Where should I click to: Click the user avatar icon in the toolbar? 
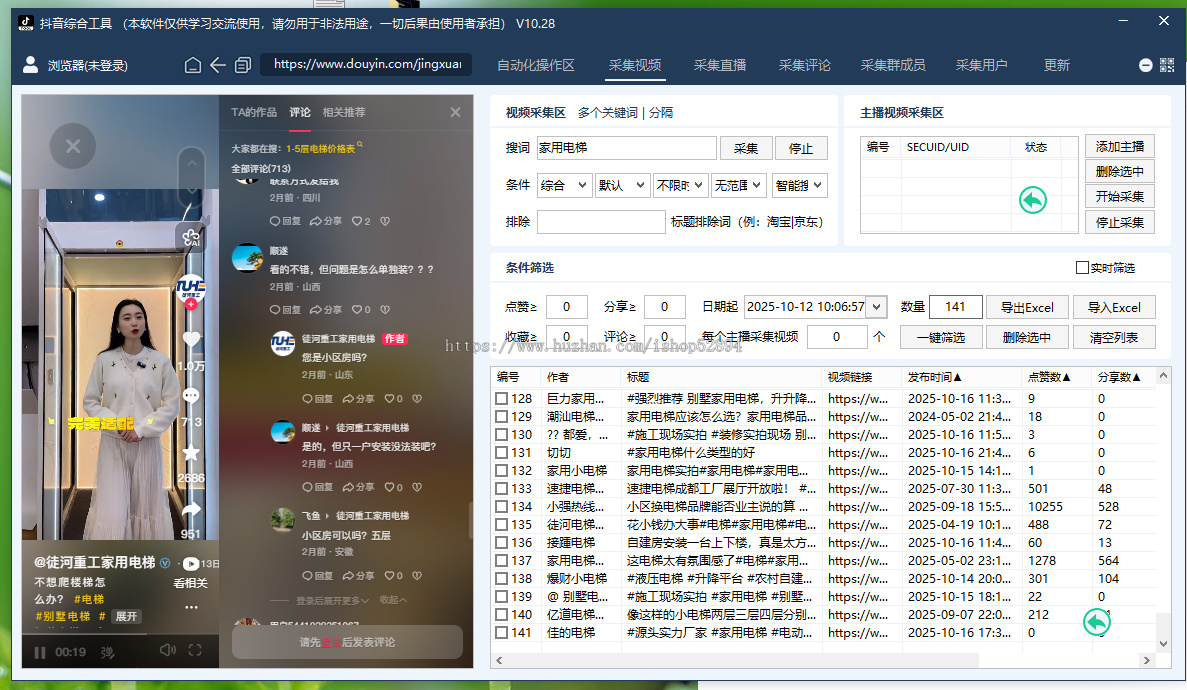30,64
